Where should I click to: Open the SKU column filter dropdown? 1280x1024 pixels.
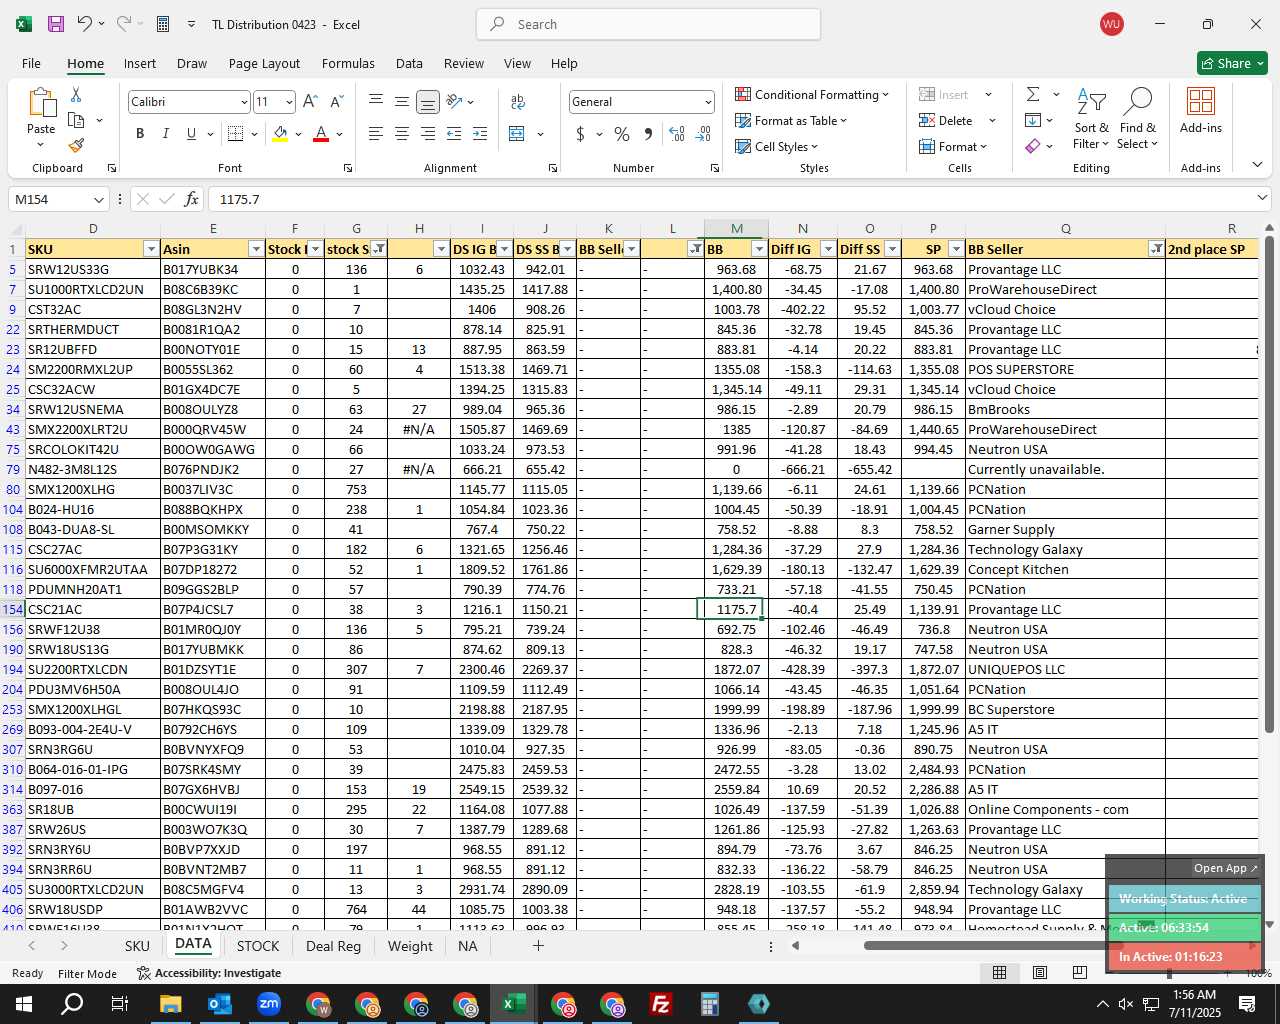(151, 249)
